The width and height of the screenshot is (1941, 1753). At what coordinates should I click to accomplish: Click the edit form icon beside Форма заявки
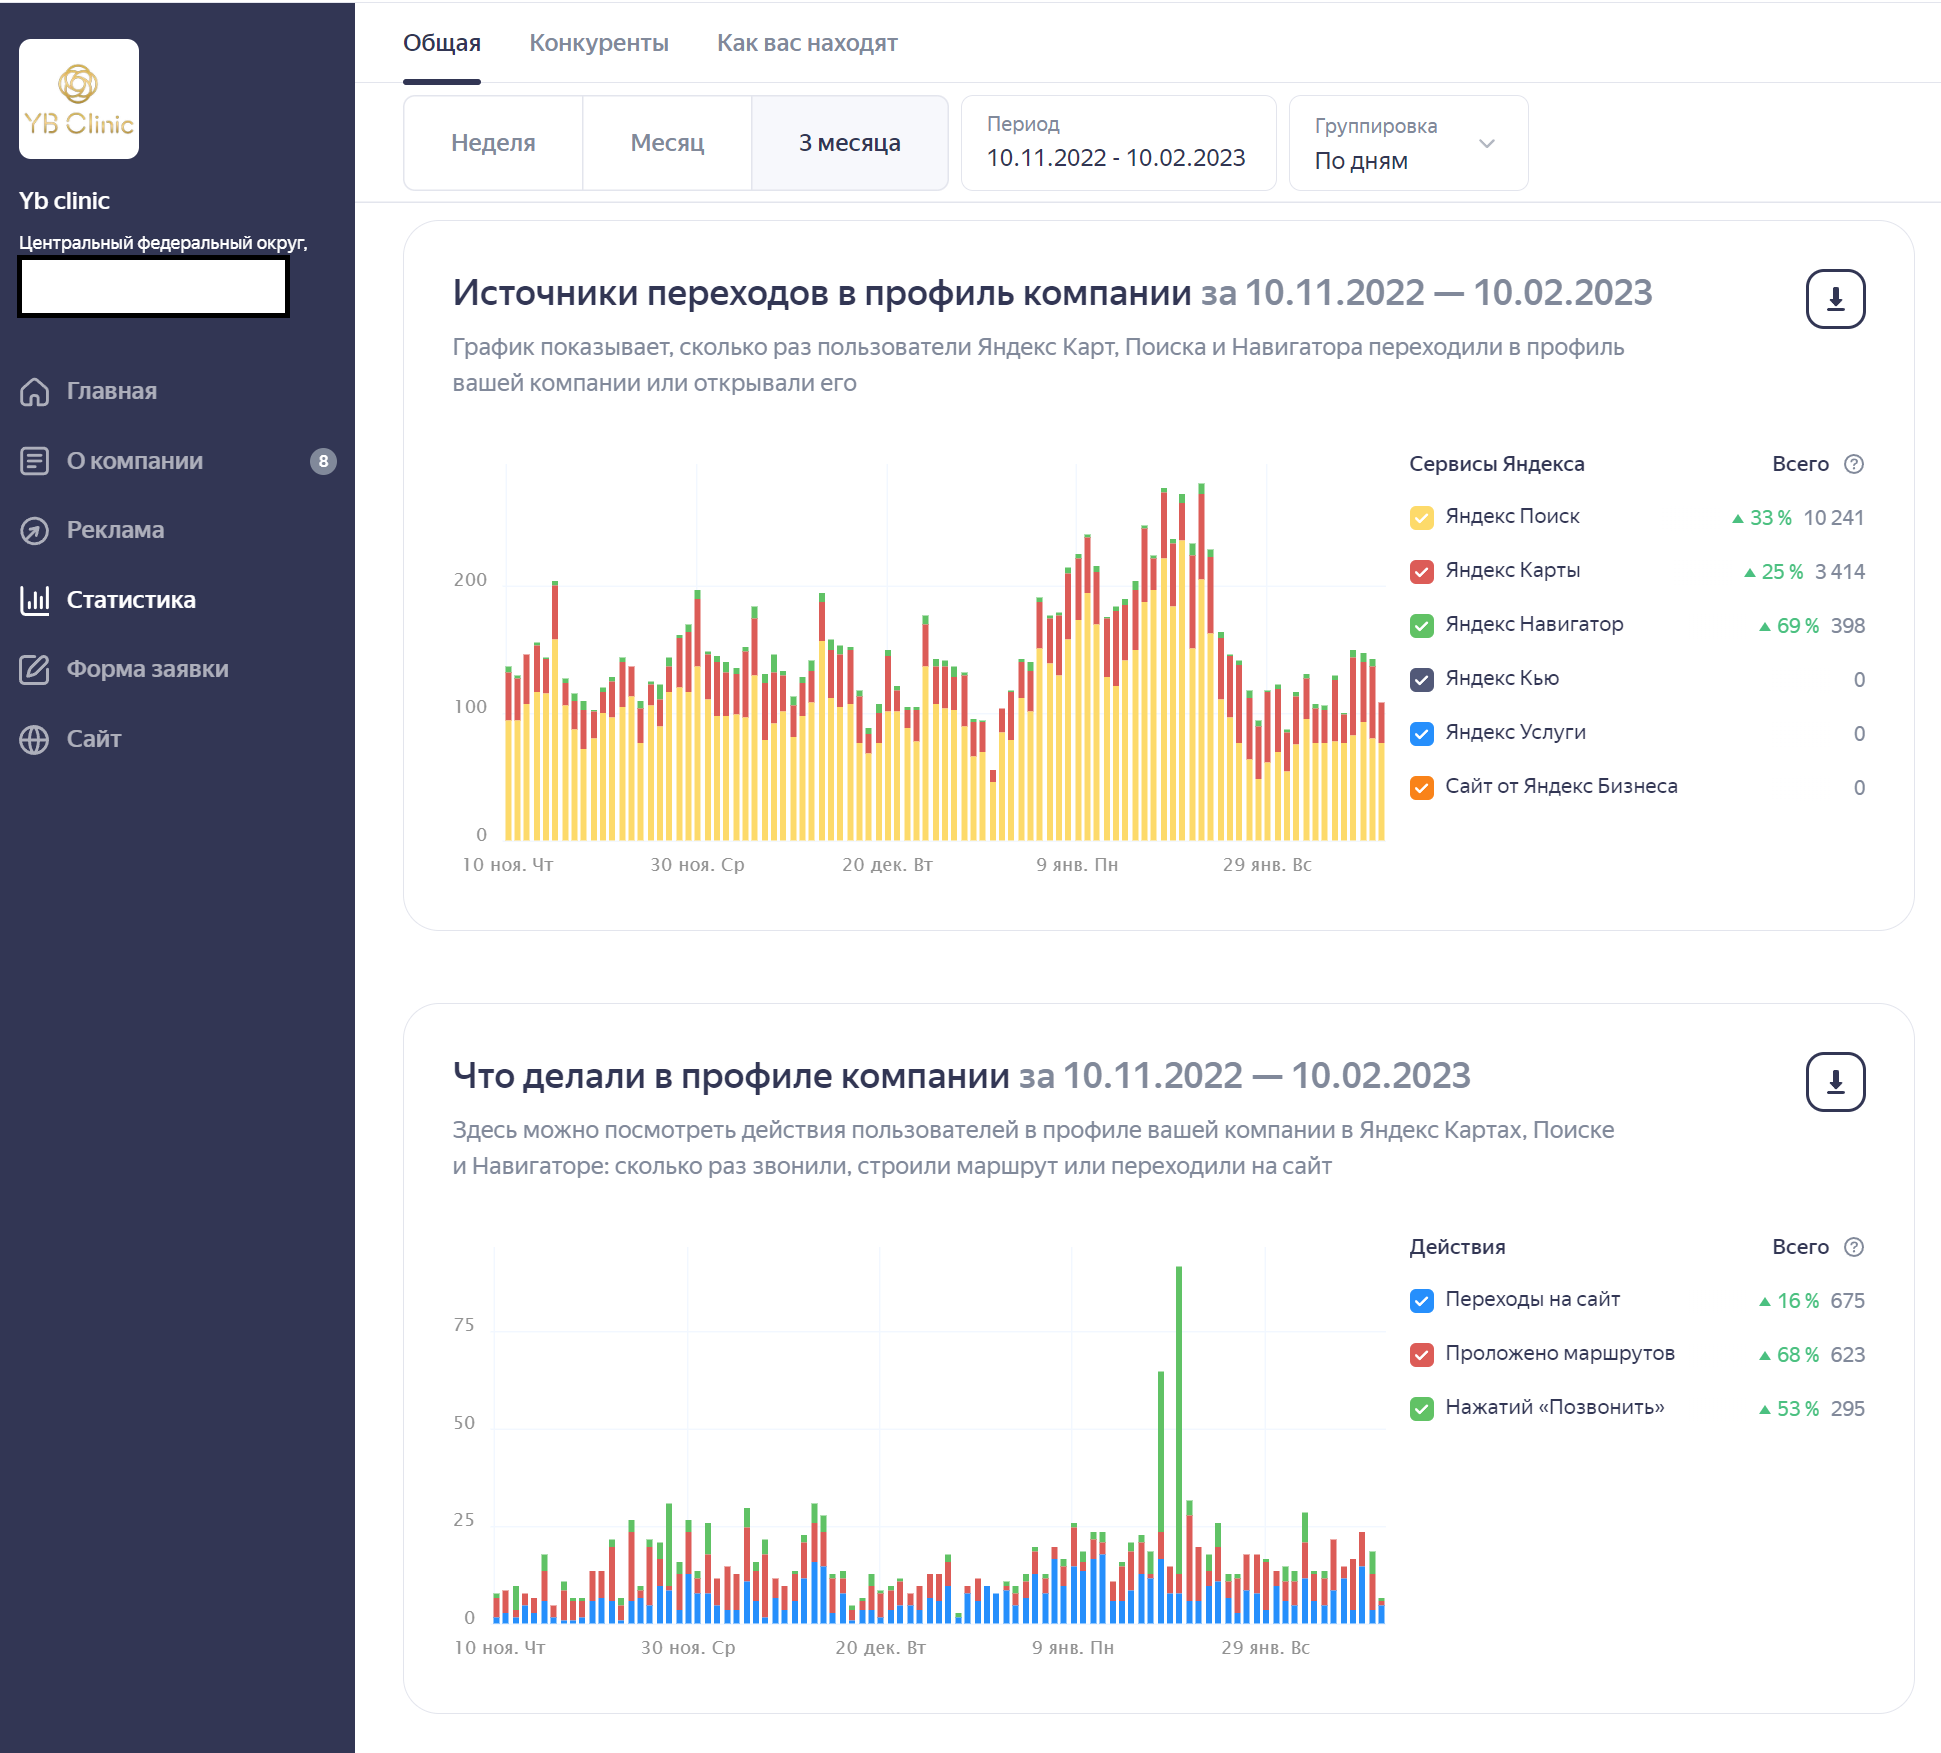tap(34, 669)
